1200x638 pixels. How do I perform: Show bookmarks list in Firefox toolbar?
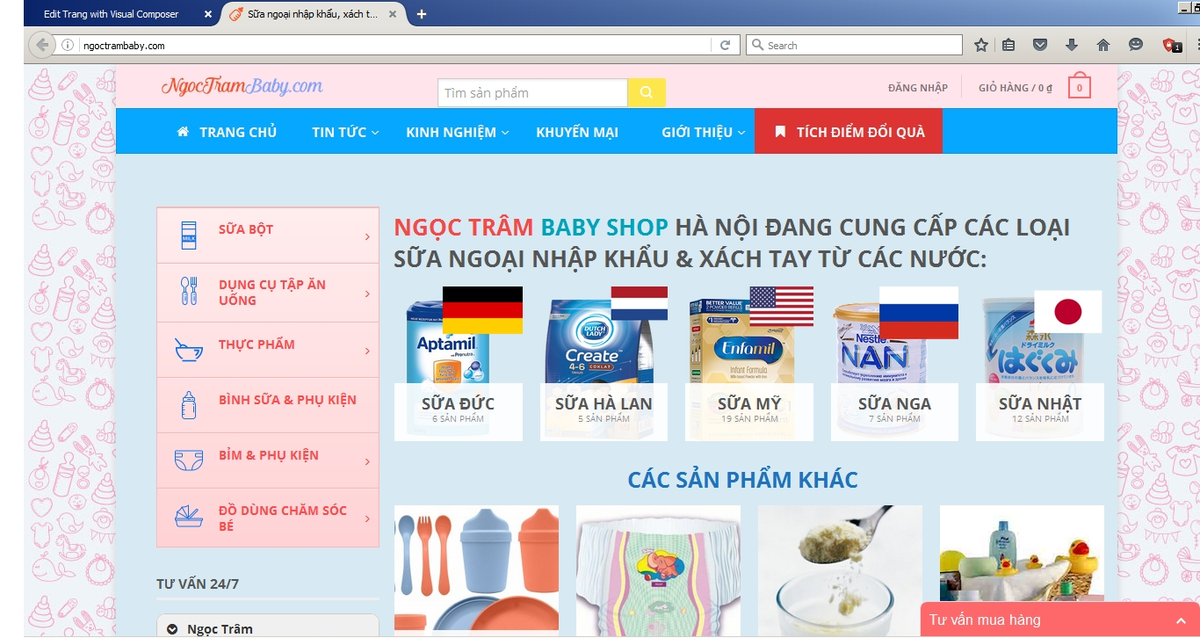(1008, 45)
